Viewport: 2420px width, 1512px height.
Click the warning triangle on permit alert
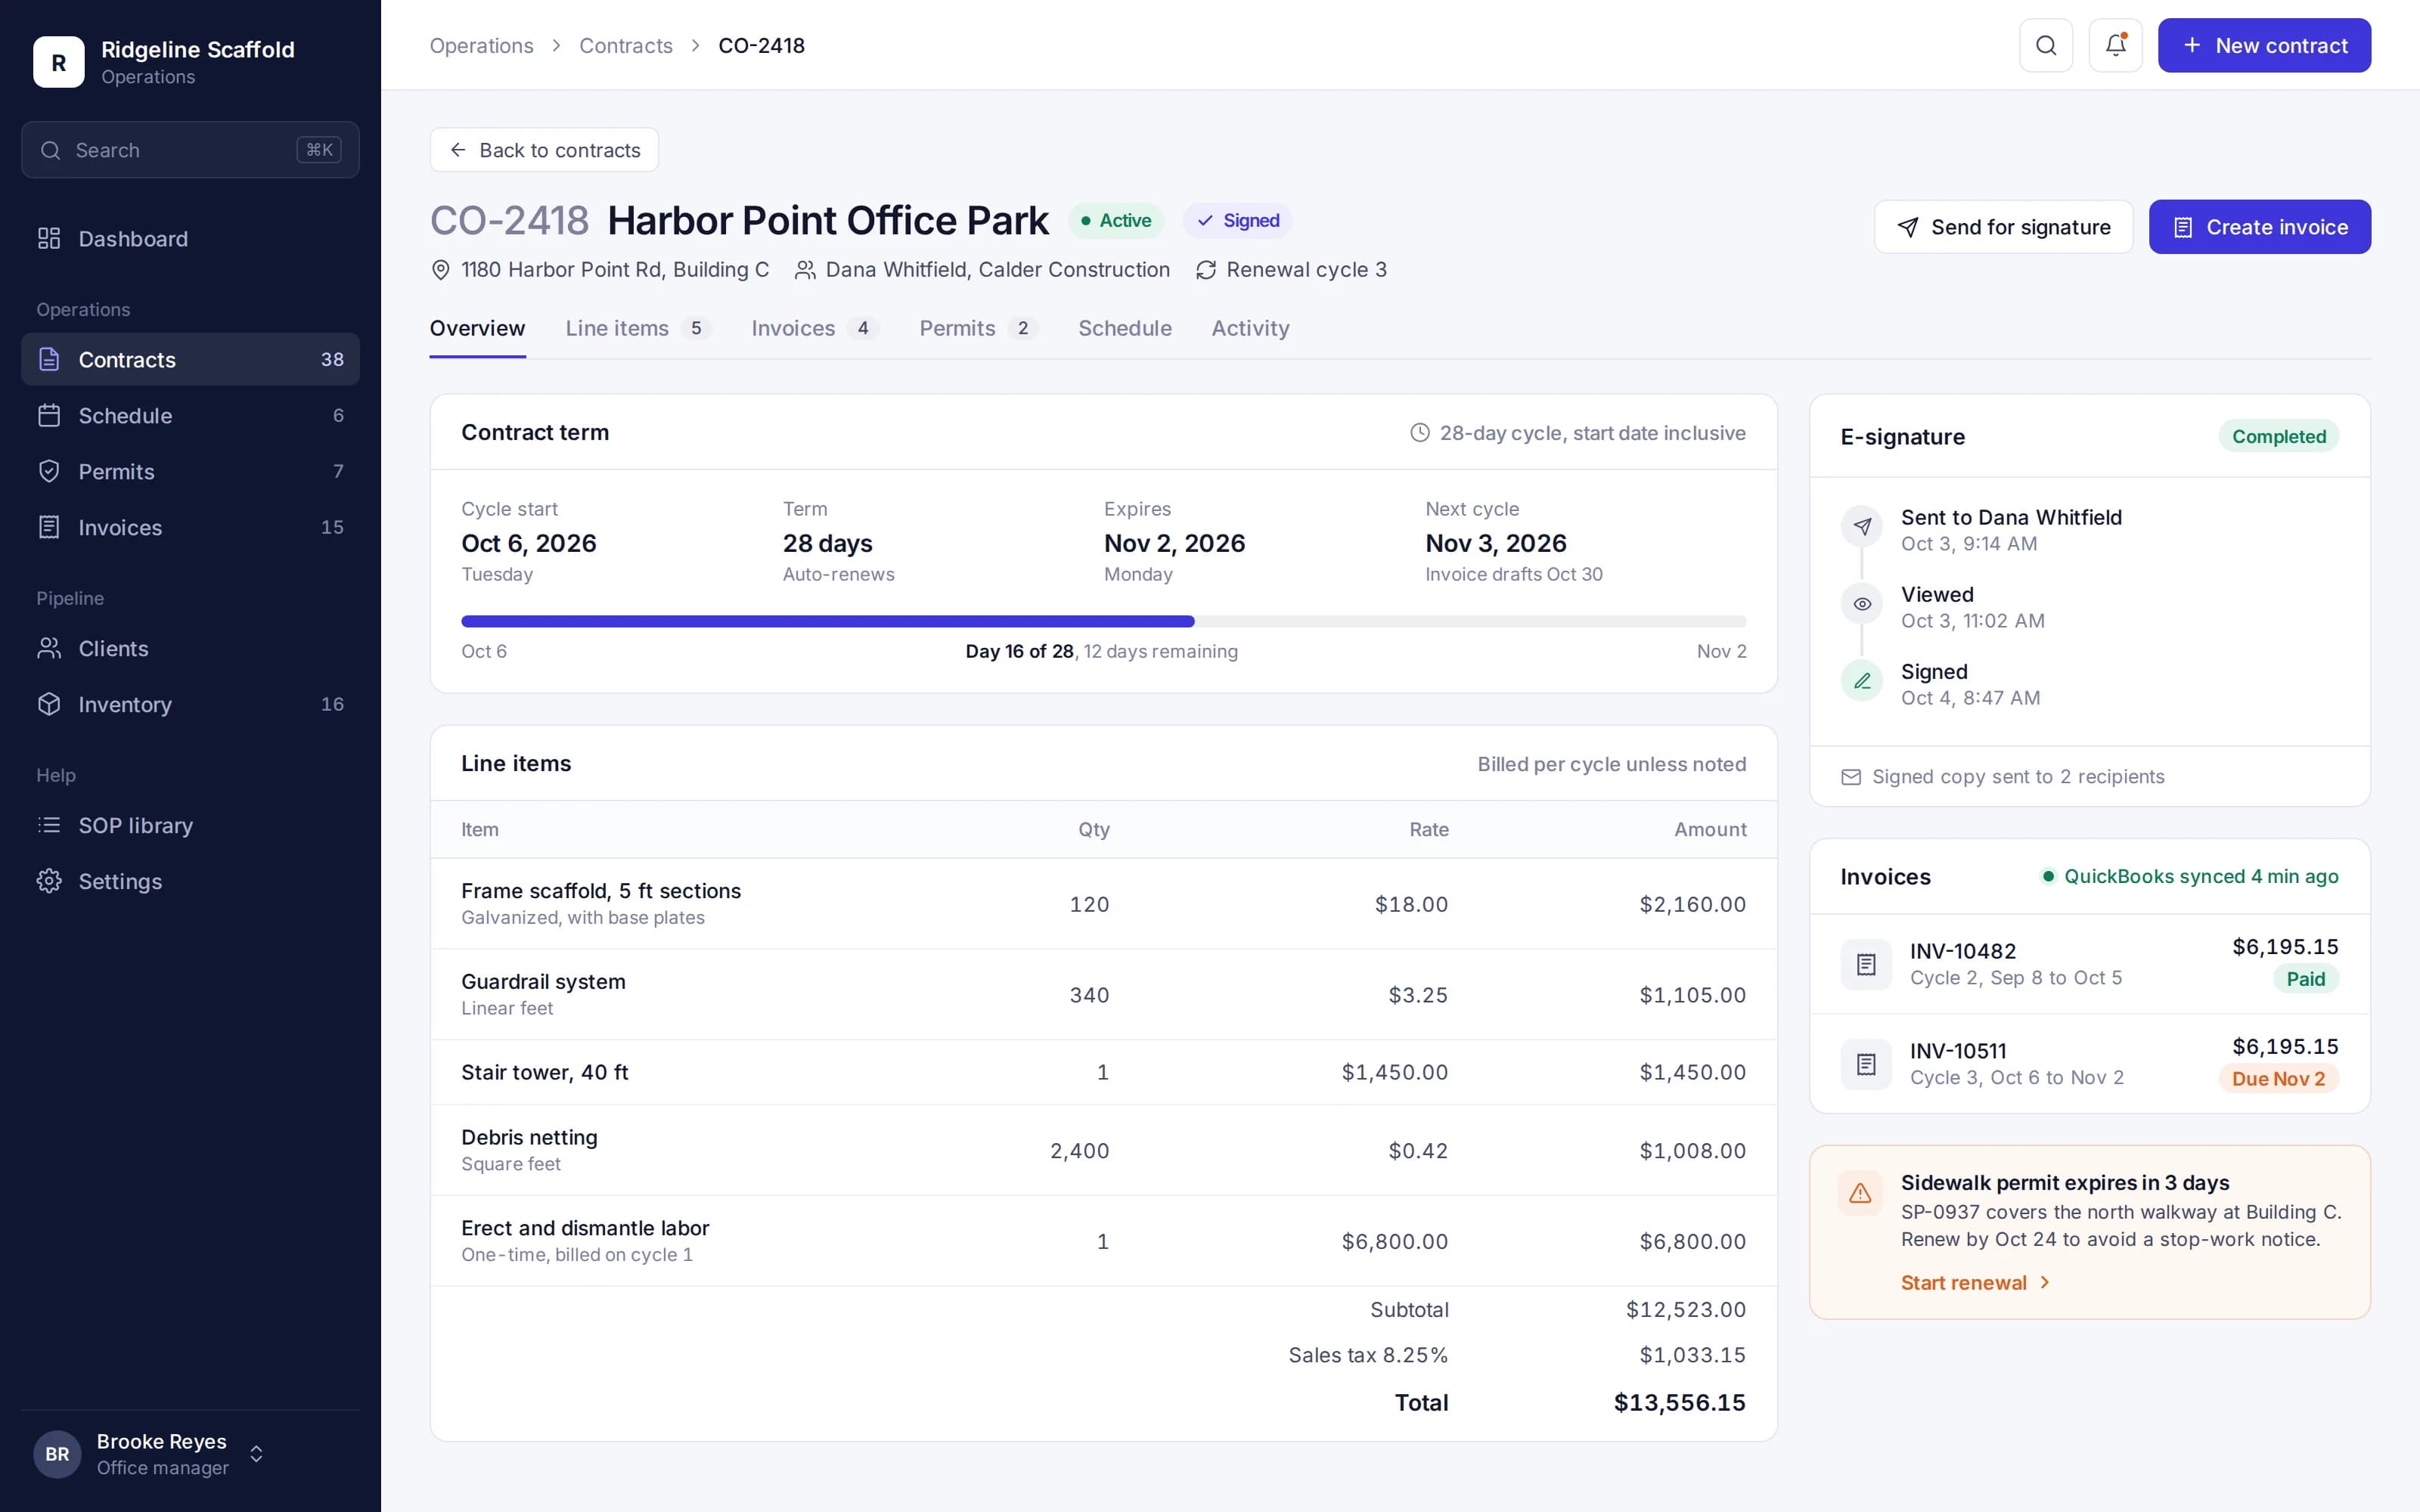point(1860,1193)
